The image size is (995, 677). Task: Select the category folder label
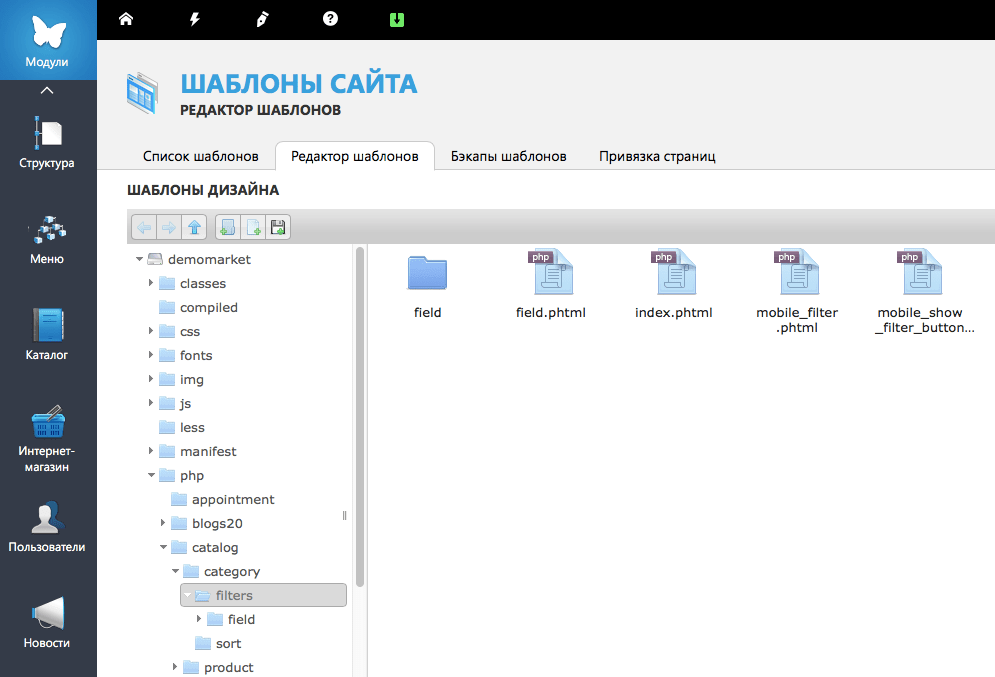(232, 572)
